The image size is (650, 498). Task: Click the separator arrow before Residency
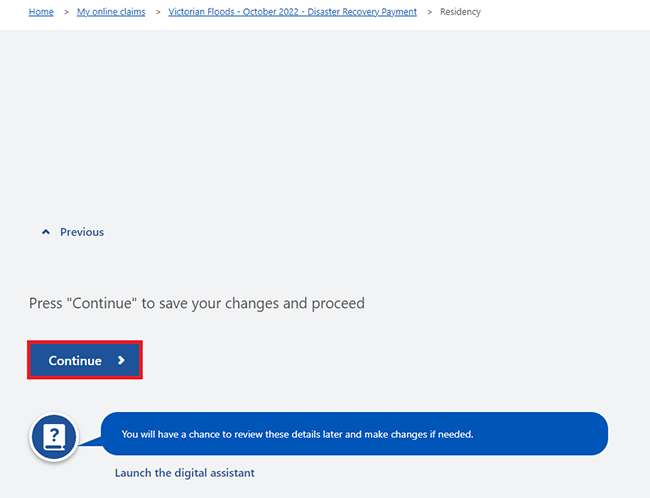click(429, 12)
